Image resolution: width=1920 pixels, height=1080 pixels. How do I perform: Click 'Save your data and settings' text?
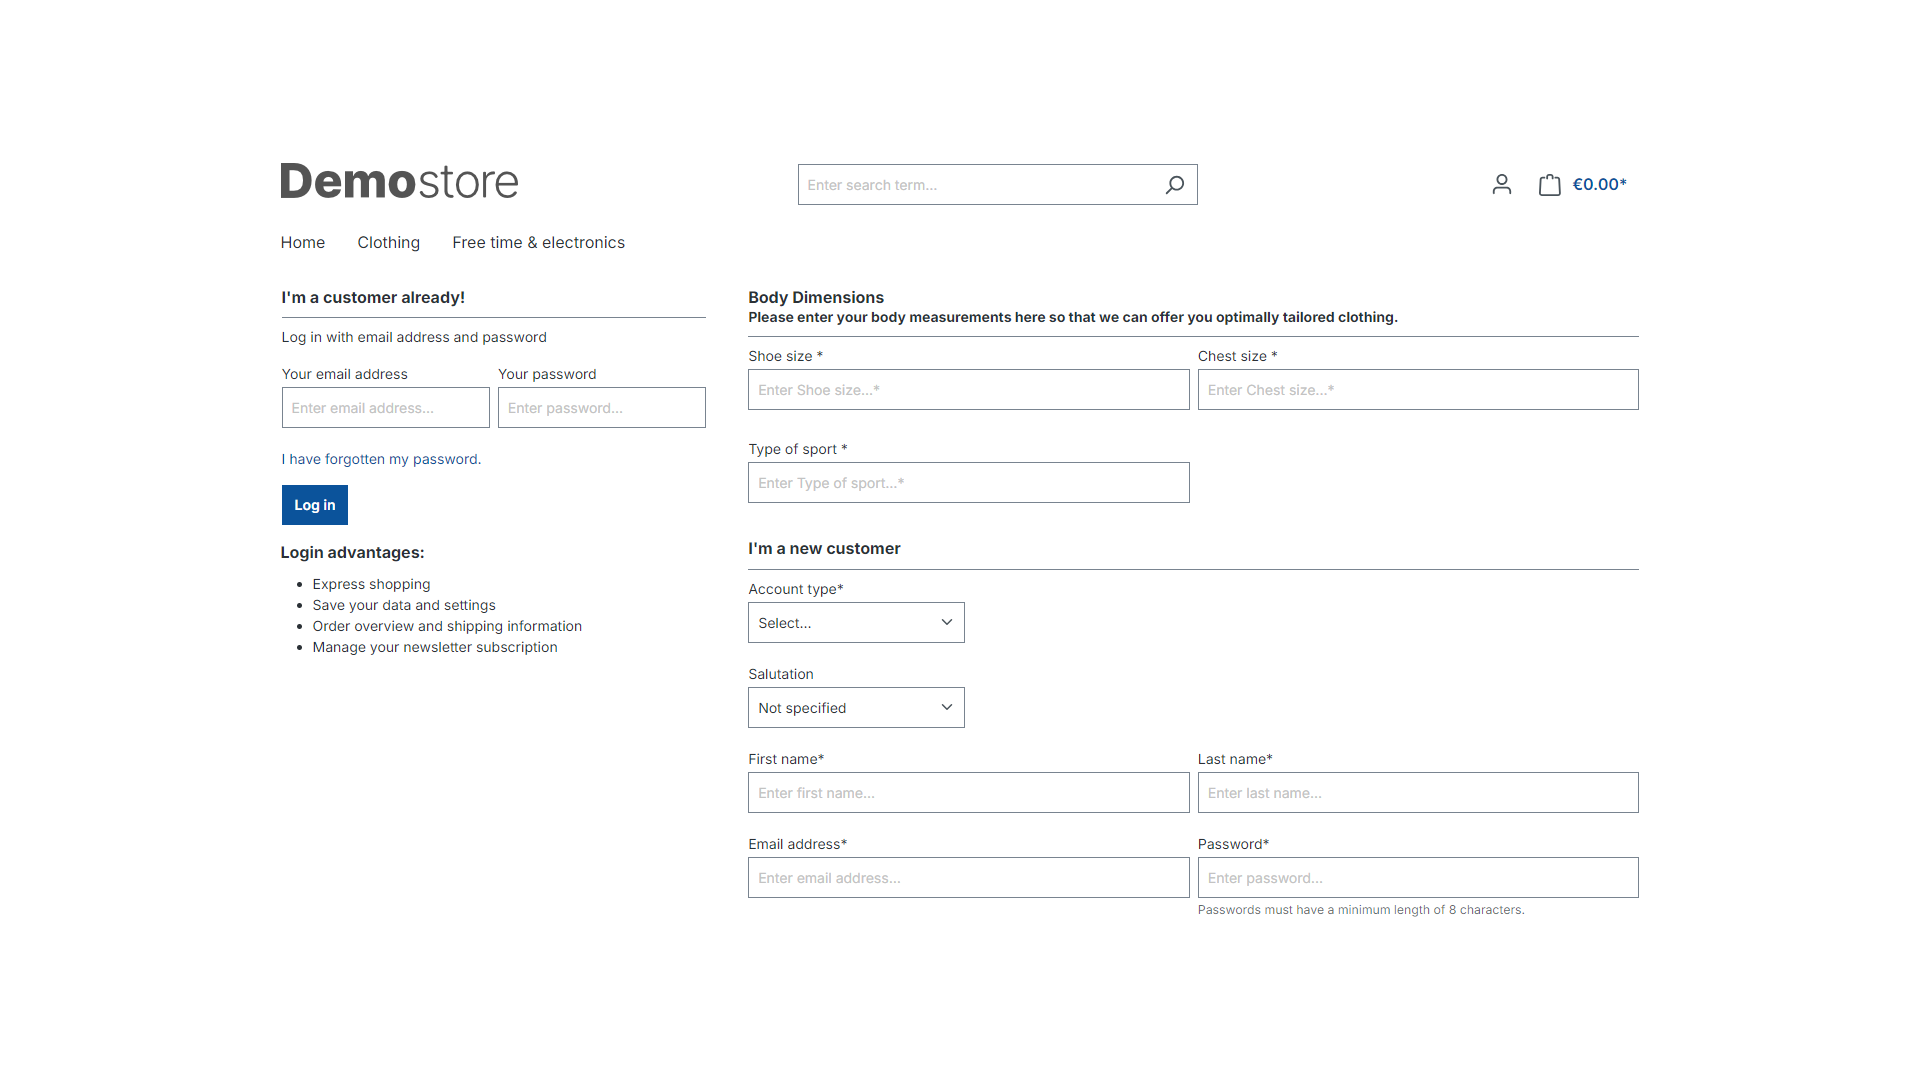[404, 605]
